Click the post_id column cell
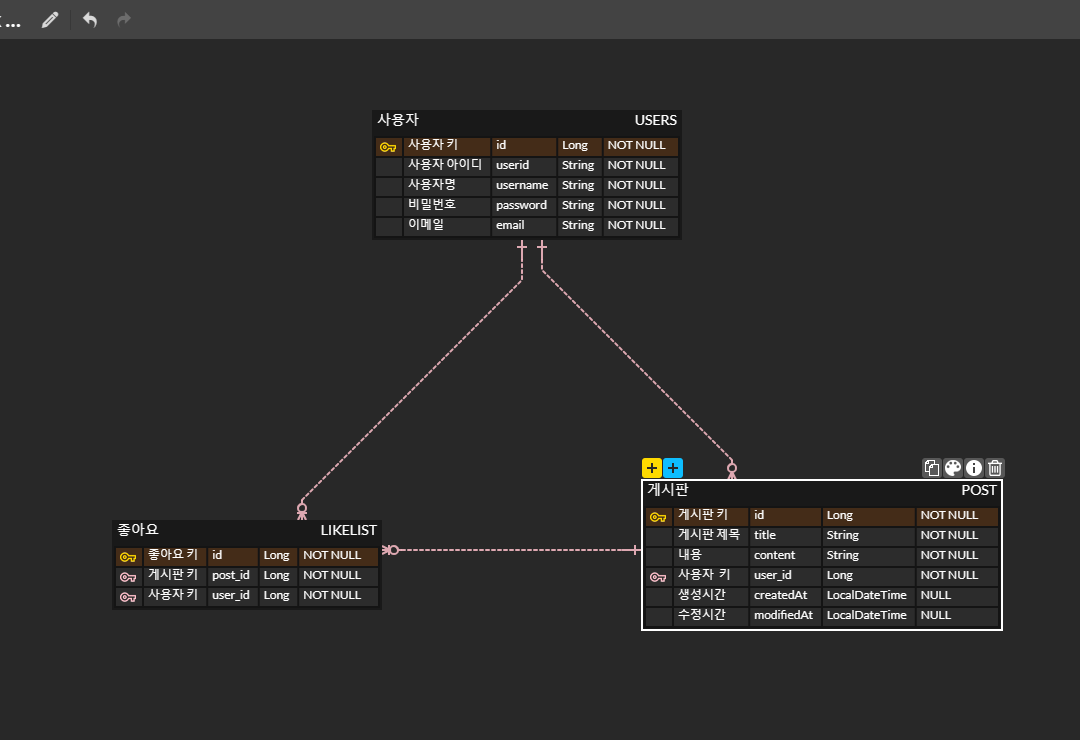 pyautogui.click(x=233, y=575)
